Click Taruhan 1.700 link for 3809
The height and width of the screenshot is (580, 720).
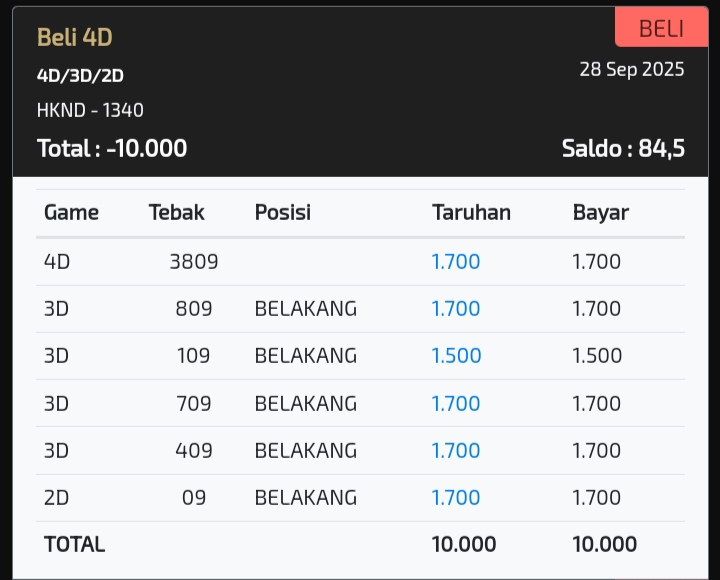[x=456, y=261]
